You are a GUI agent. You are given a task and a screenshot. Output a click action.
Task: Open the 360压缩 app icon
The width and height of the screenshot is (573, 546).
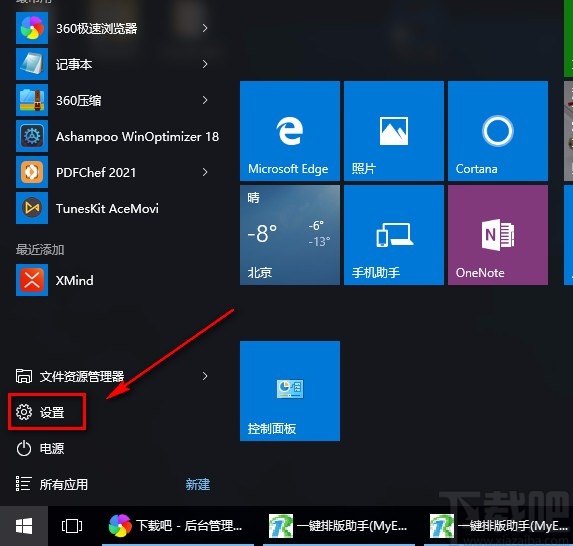point(32,100)
